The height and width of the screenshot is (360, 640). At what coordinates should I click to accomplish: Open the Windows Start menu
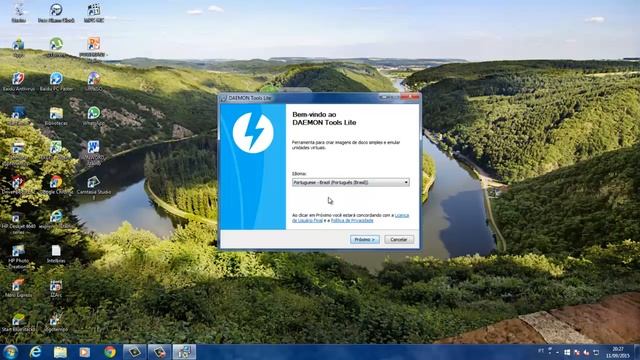click(x=10, y=352)
